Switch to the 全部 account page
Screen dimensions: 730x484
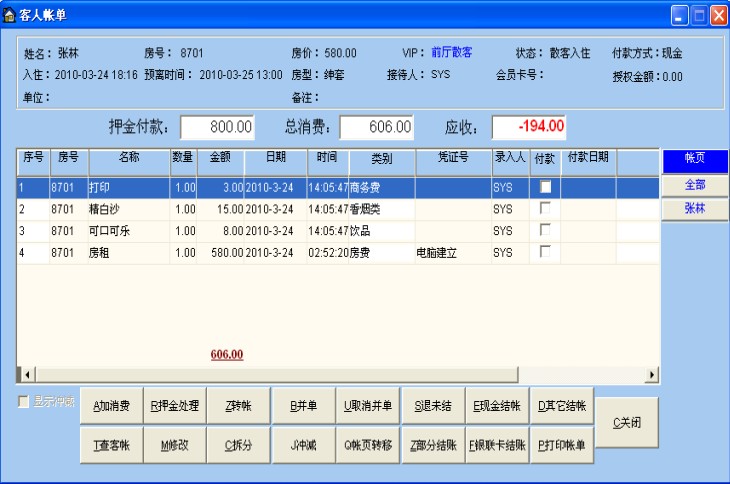(694, 185)
